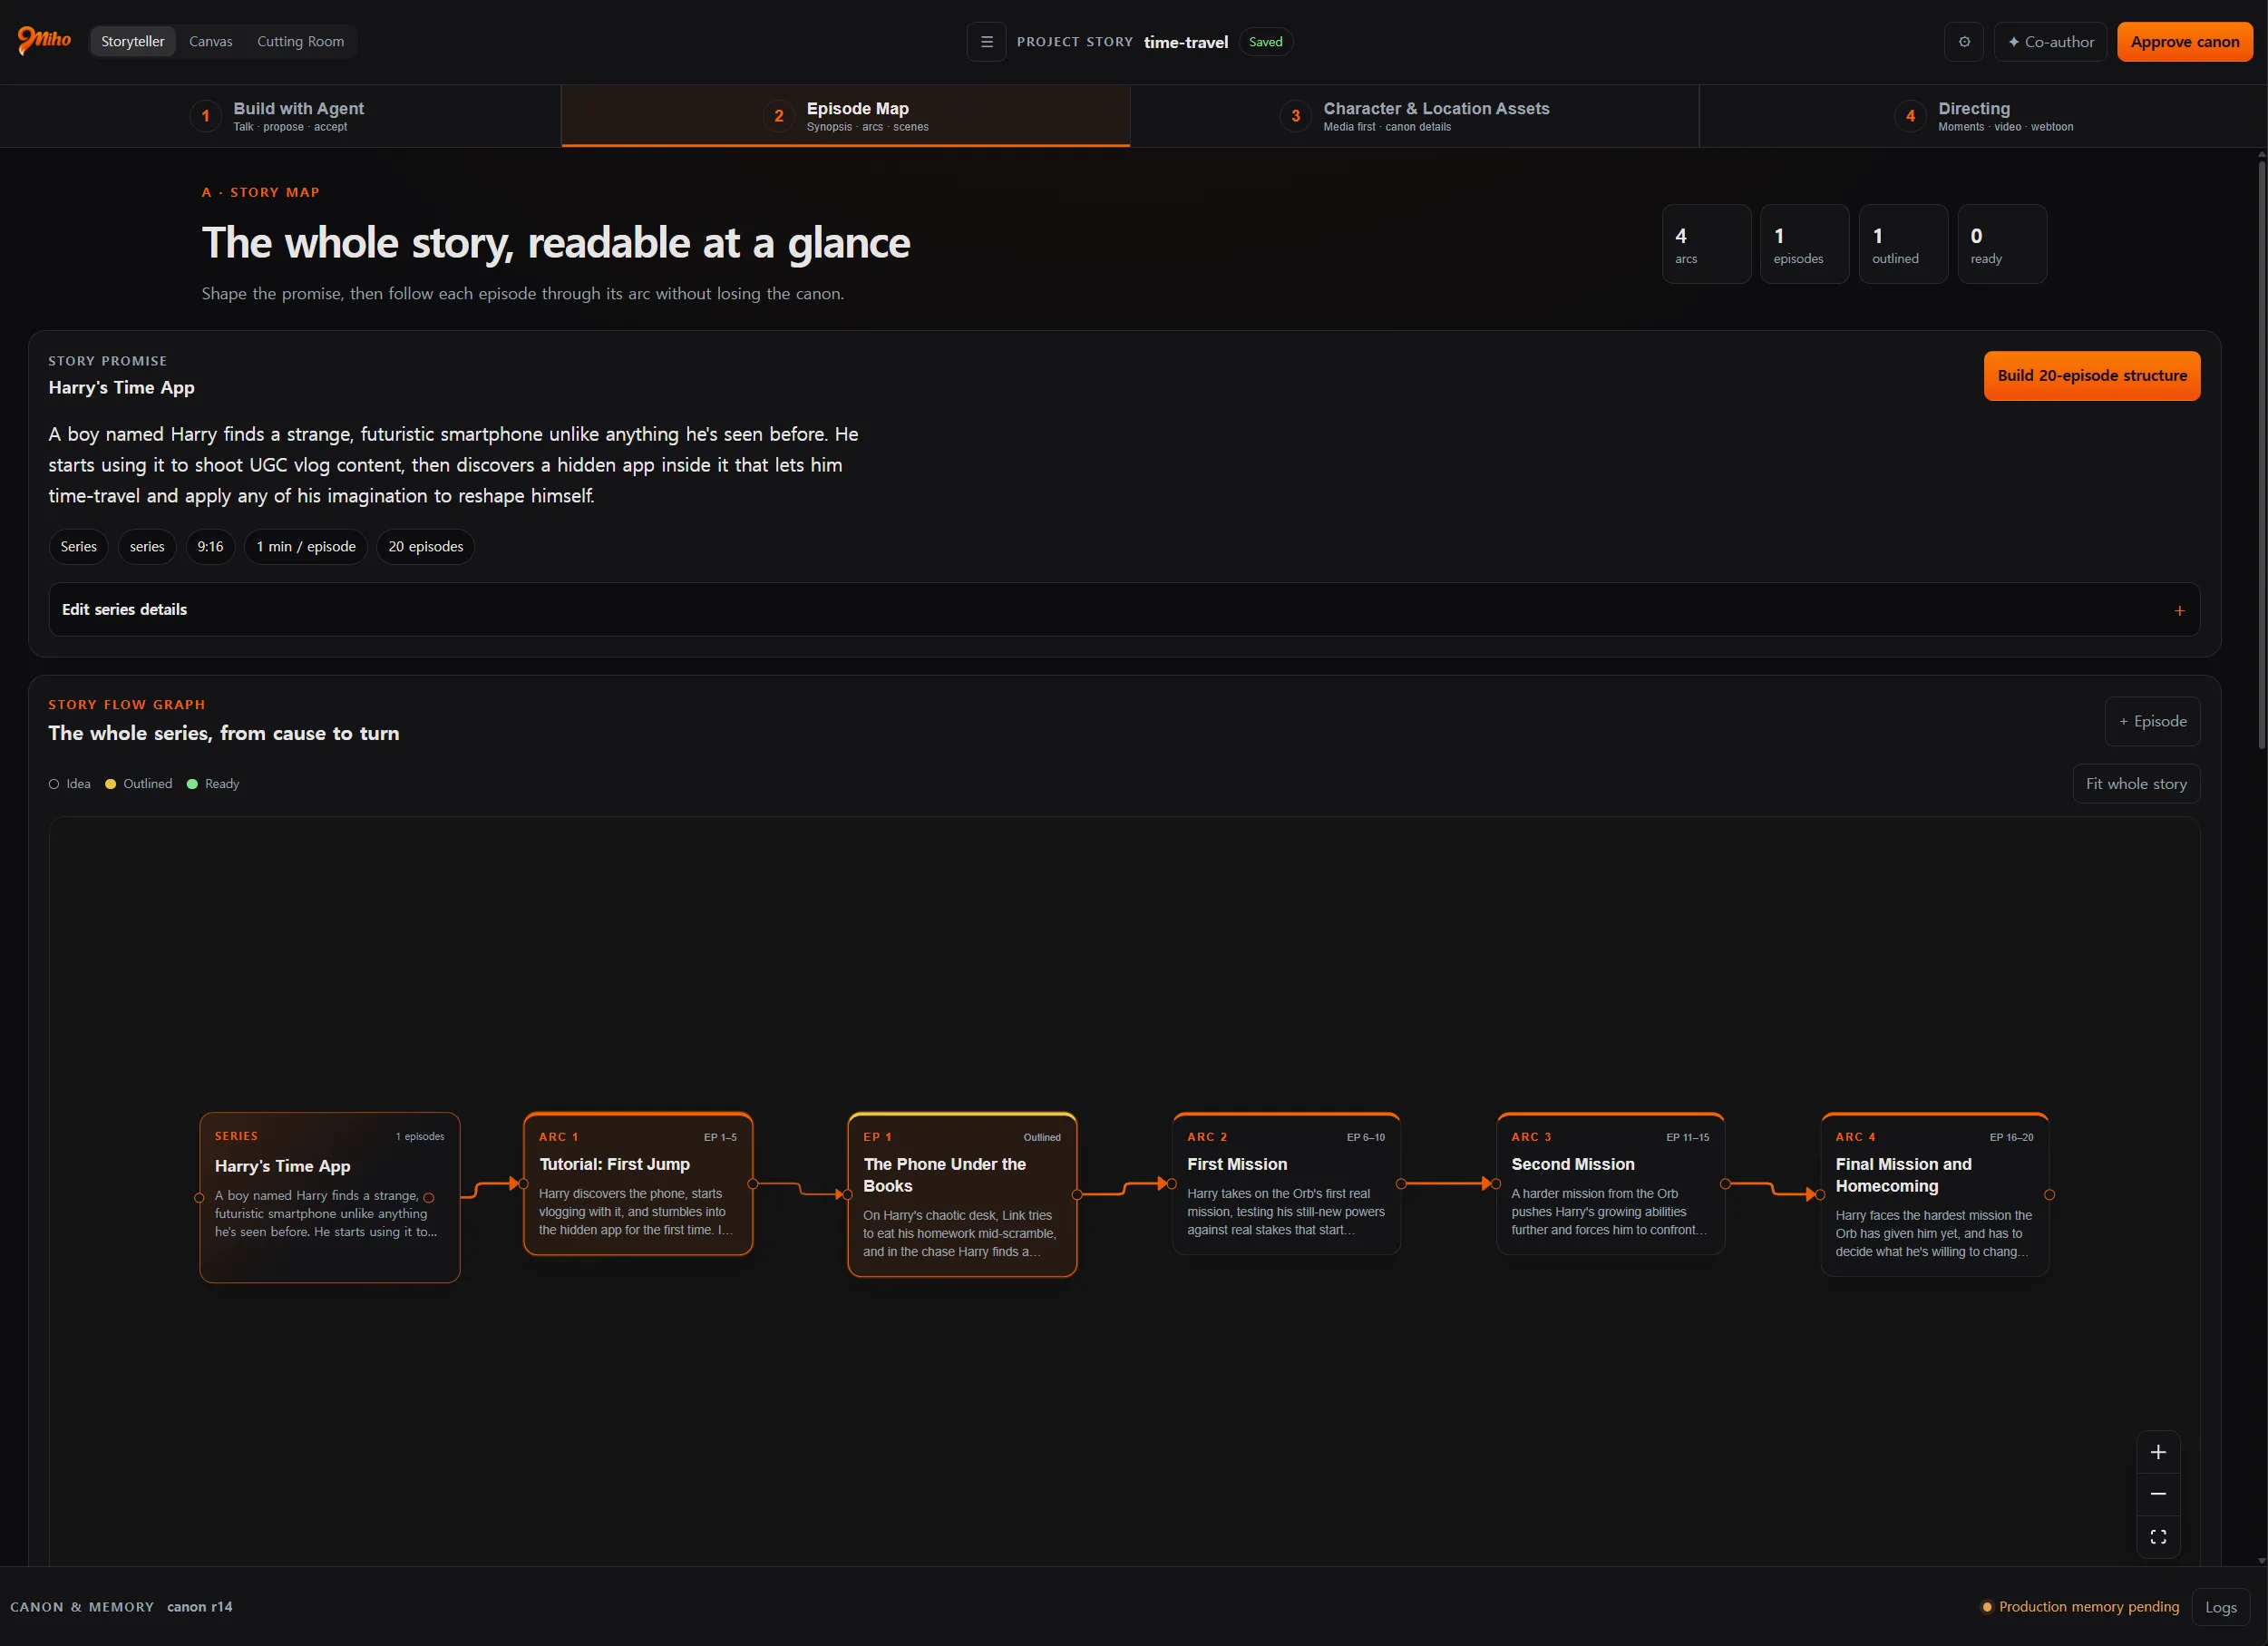Open the hamburger menu beside Project Story
Image resolution: width=2268 pixels, height=1646 pixels.
tap(986, 42)
